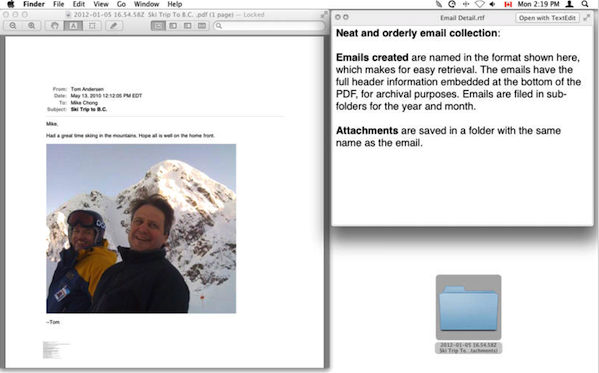Click the Preview window title text
The image size is (599, 373).
[x=168, y=15]
